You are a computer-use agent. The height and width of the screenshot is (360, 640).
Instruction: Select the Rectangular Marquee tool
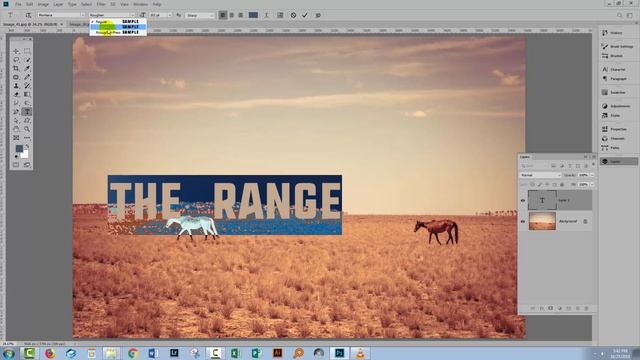(x=27, y=51)
